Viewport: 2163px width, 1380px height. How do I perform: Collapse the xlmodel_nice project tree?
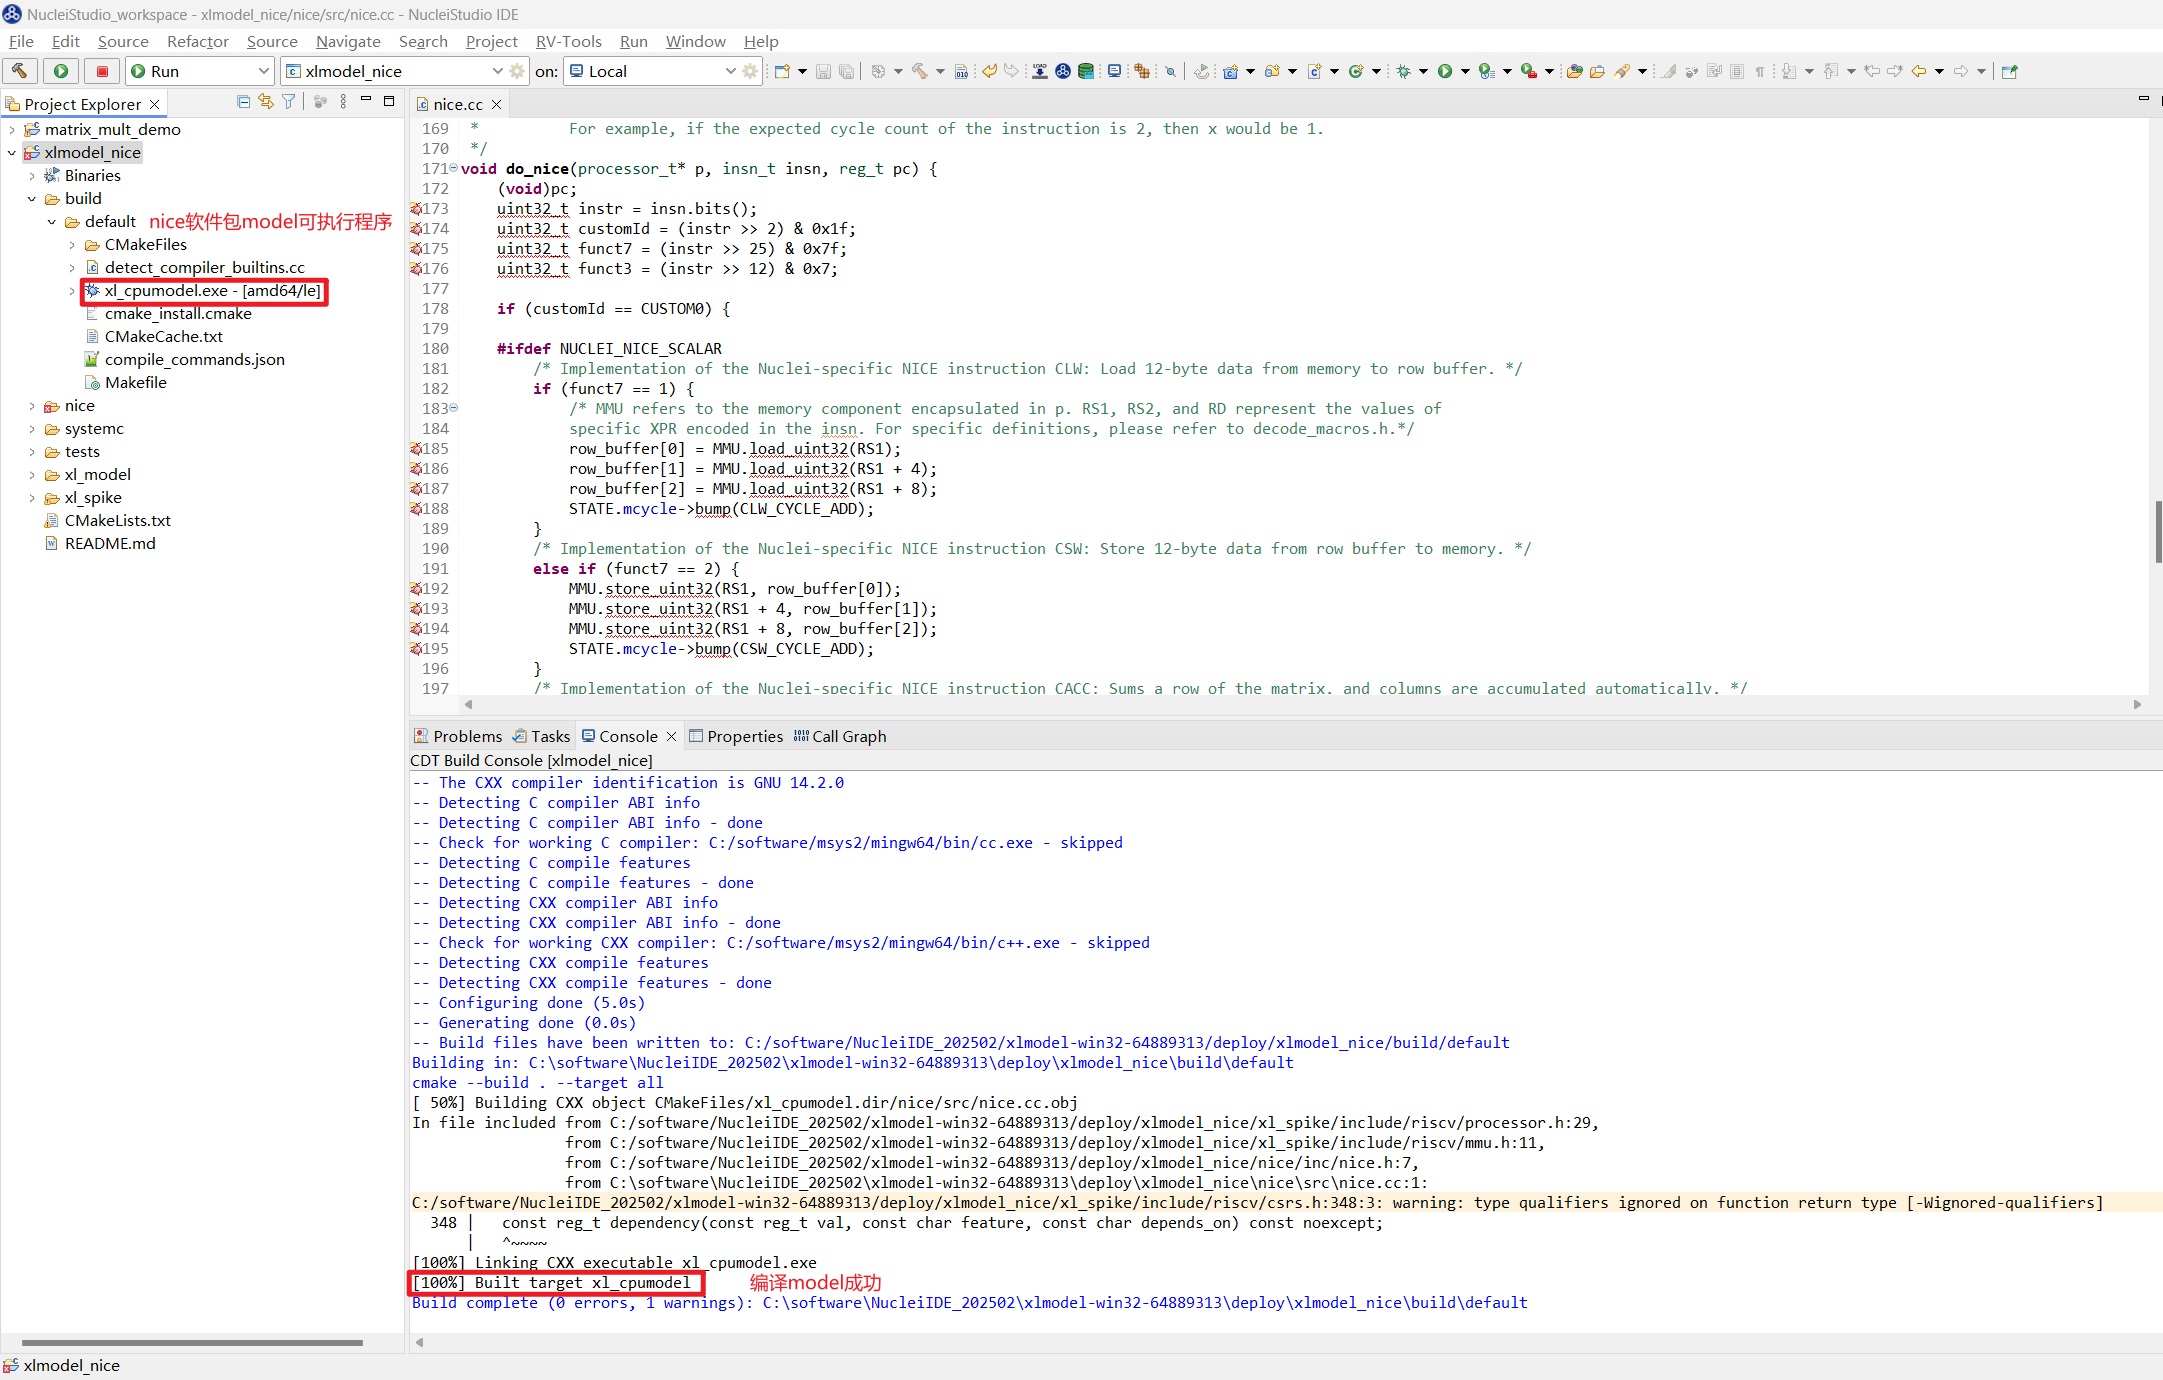(12, 153)
